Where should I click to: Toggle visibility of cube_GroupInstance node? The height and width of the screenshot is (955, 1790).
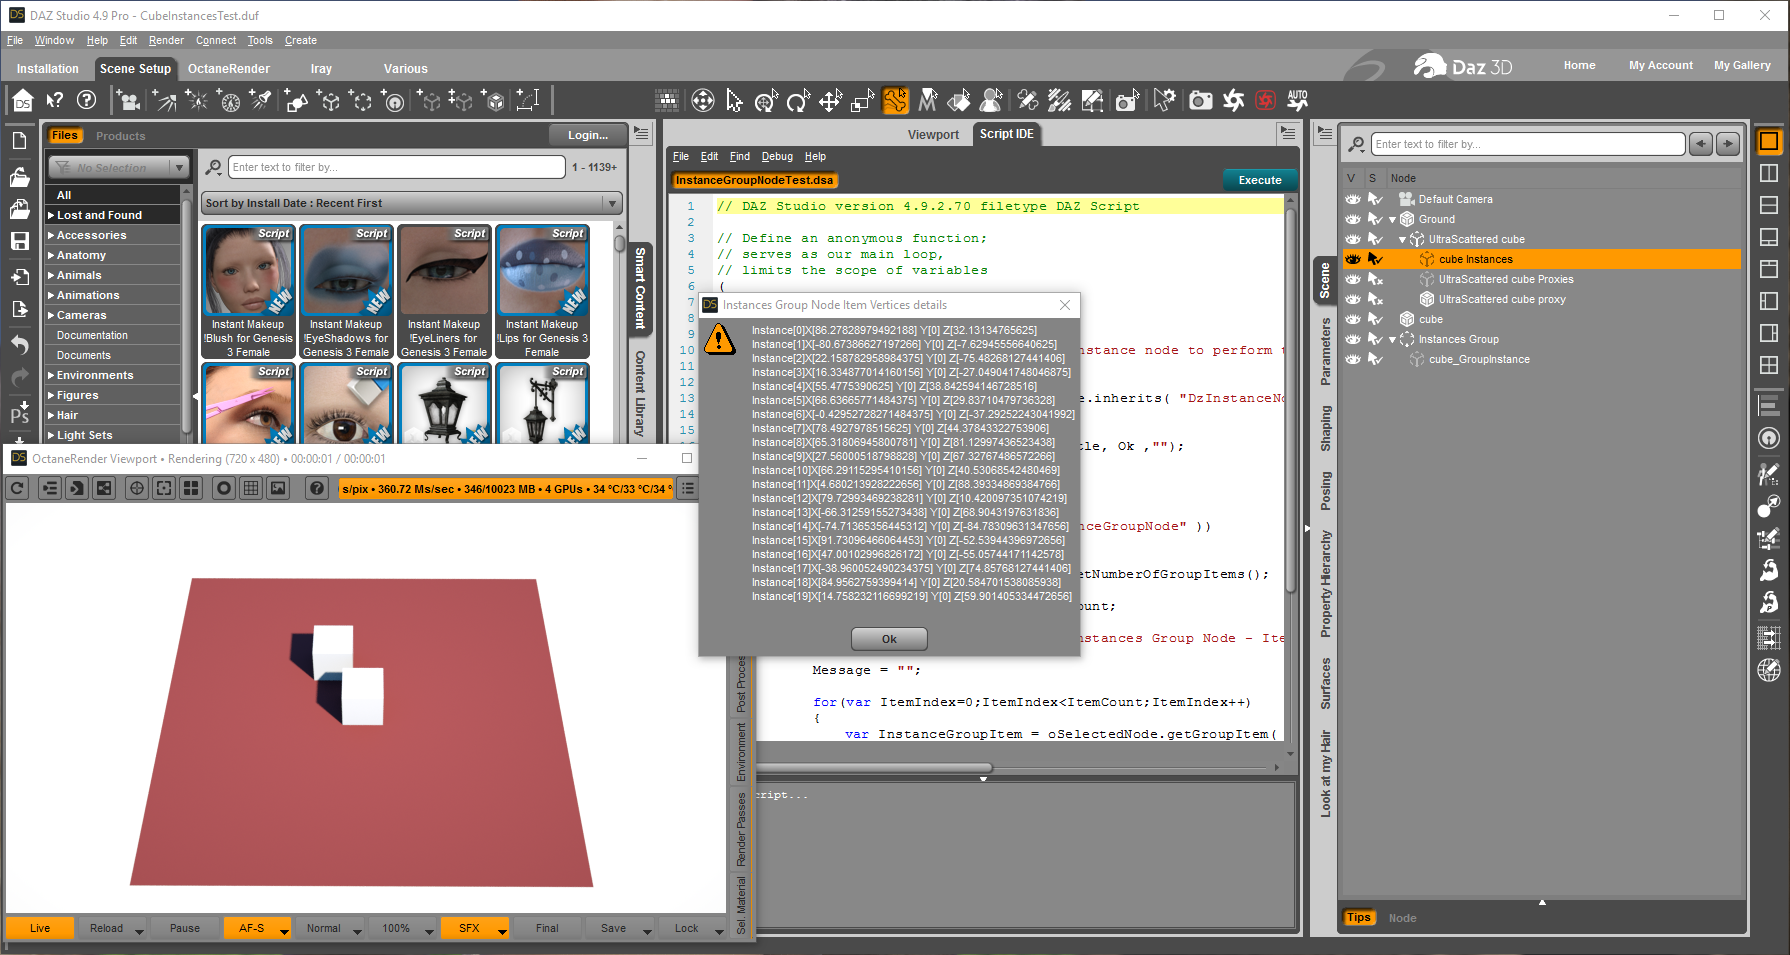point(1353,359)
